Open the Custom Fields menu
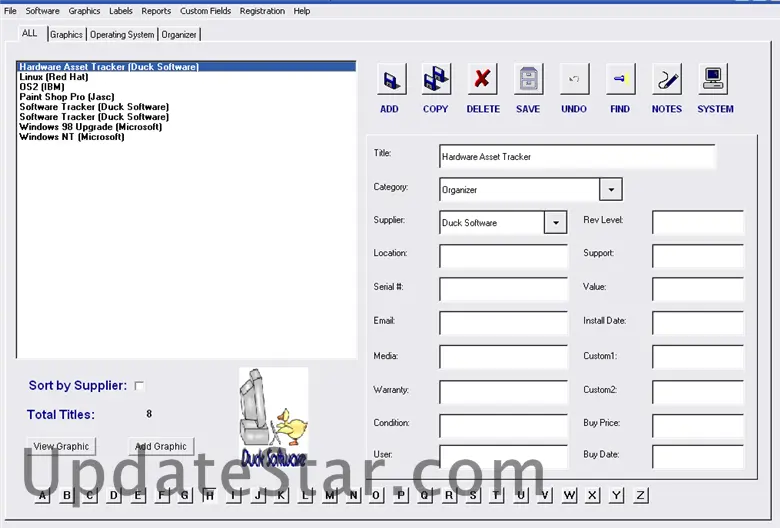Image resolution: width=780 pixels, height=528 pixels. click(205, 11)
